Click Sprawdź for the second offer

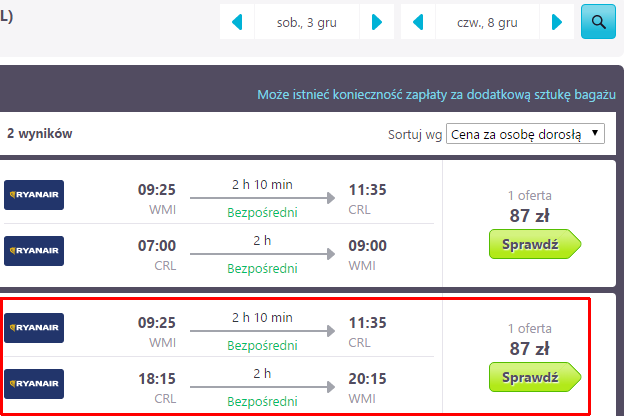[x=534, y=376]
